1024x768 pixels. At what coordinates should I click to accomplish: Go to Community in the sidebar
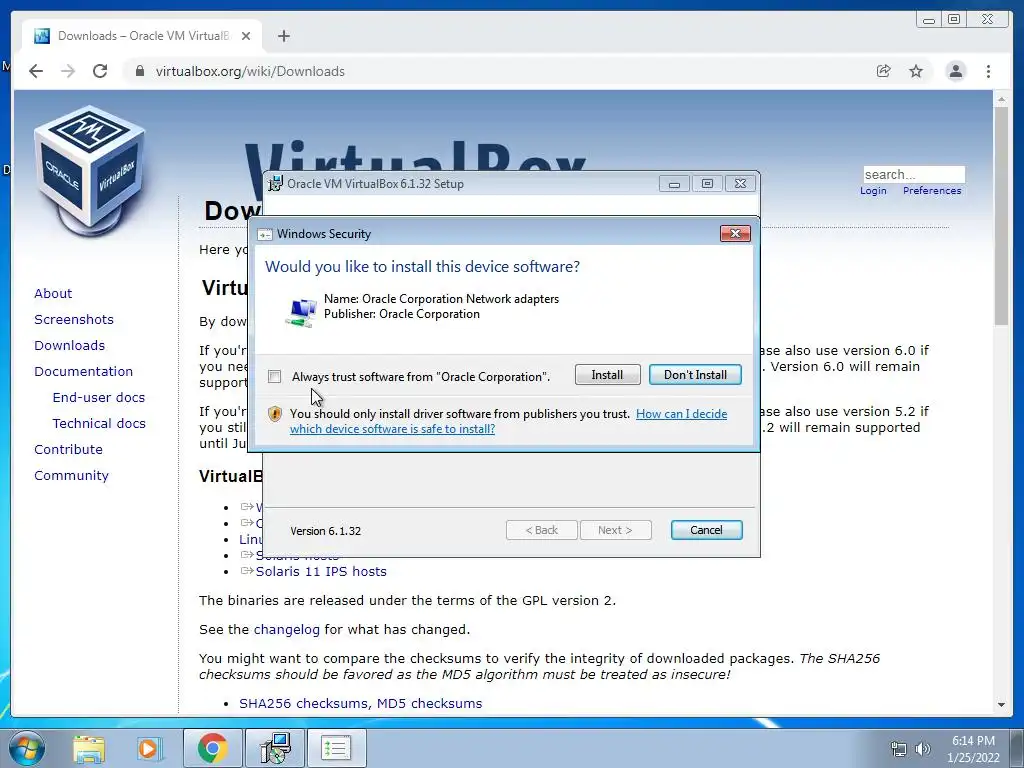tap(71, 476)
